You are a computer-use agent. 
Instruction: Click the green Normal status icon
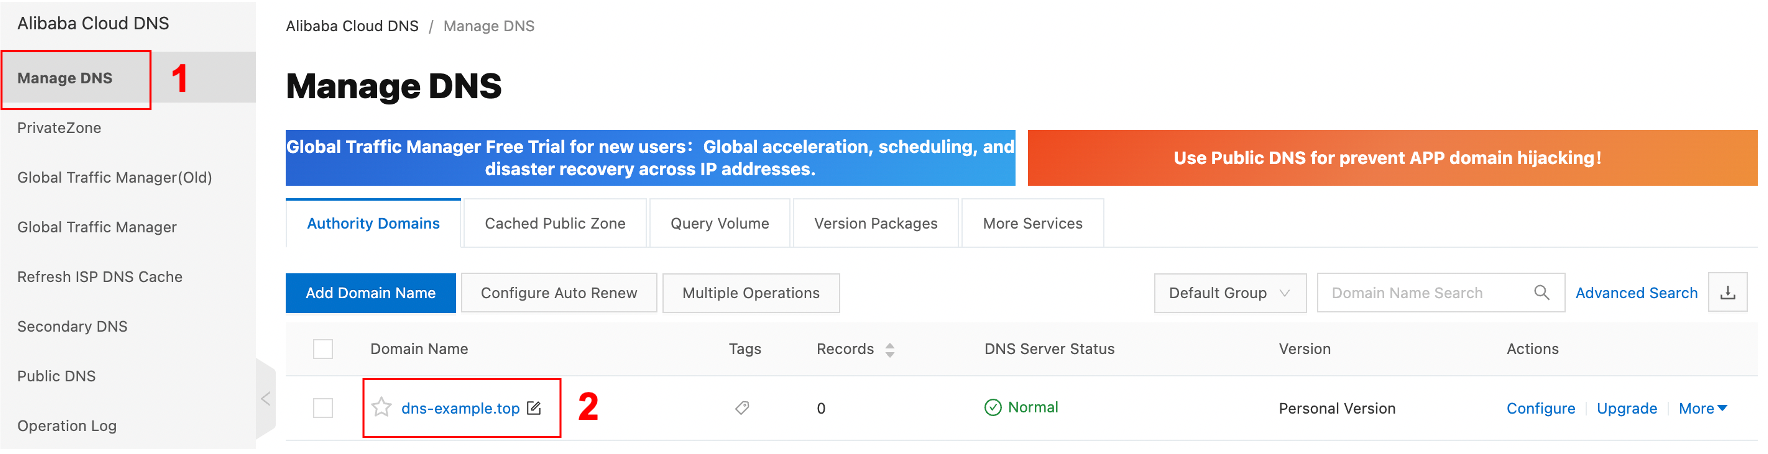[993, 407]
